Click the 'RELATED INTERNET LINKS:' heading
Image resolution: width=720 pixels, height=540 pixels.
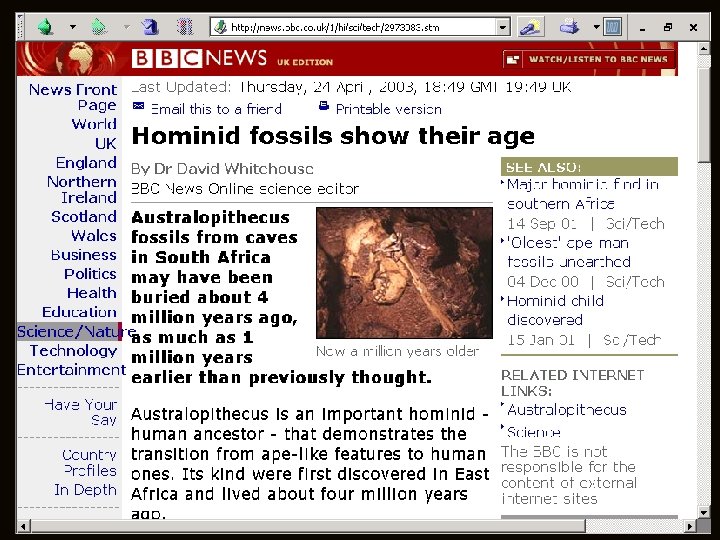tap(573, 382)
